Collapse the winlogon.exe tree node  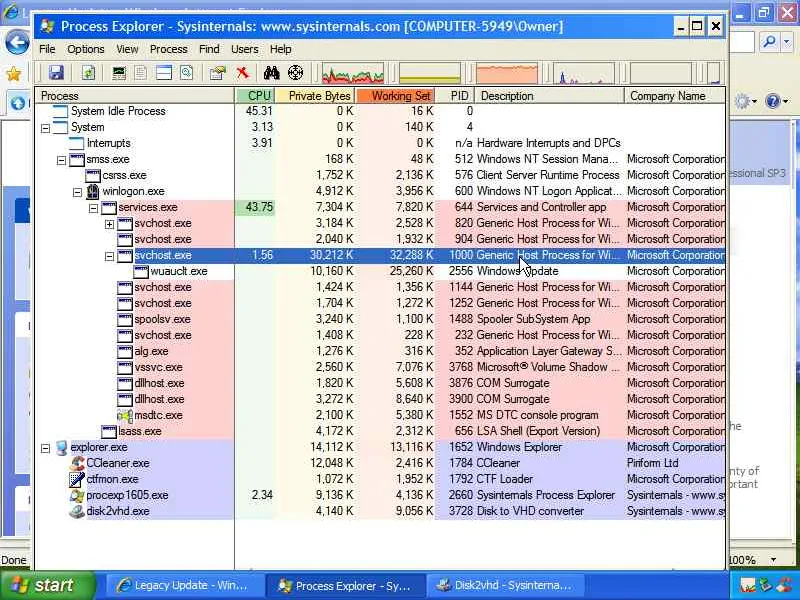coord(77,192)
